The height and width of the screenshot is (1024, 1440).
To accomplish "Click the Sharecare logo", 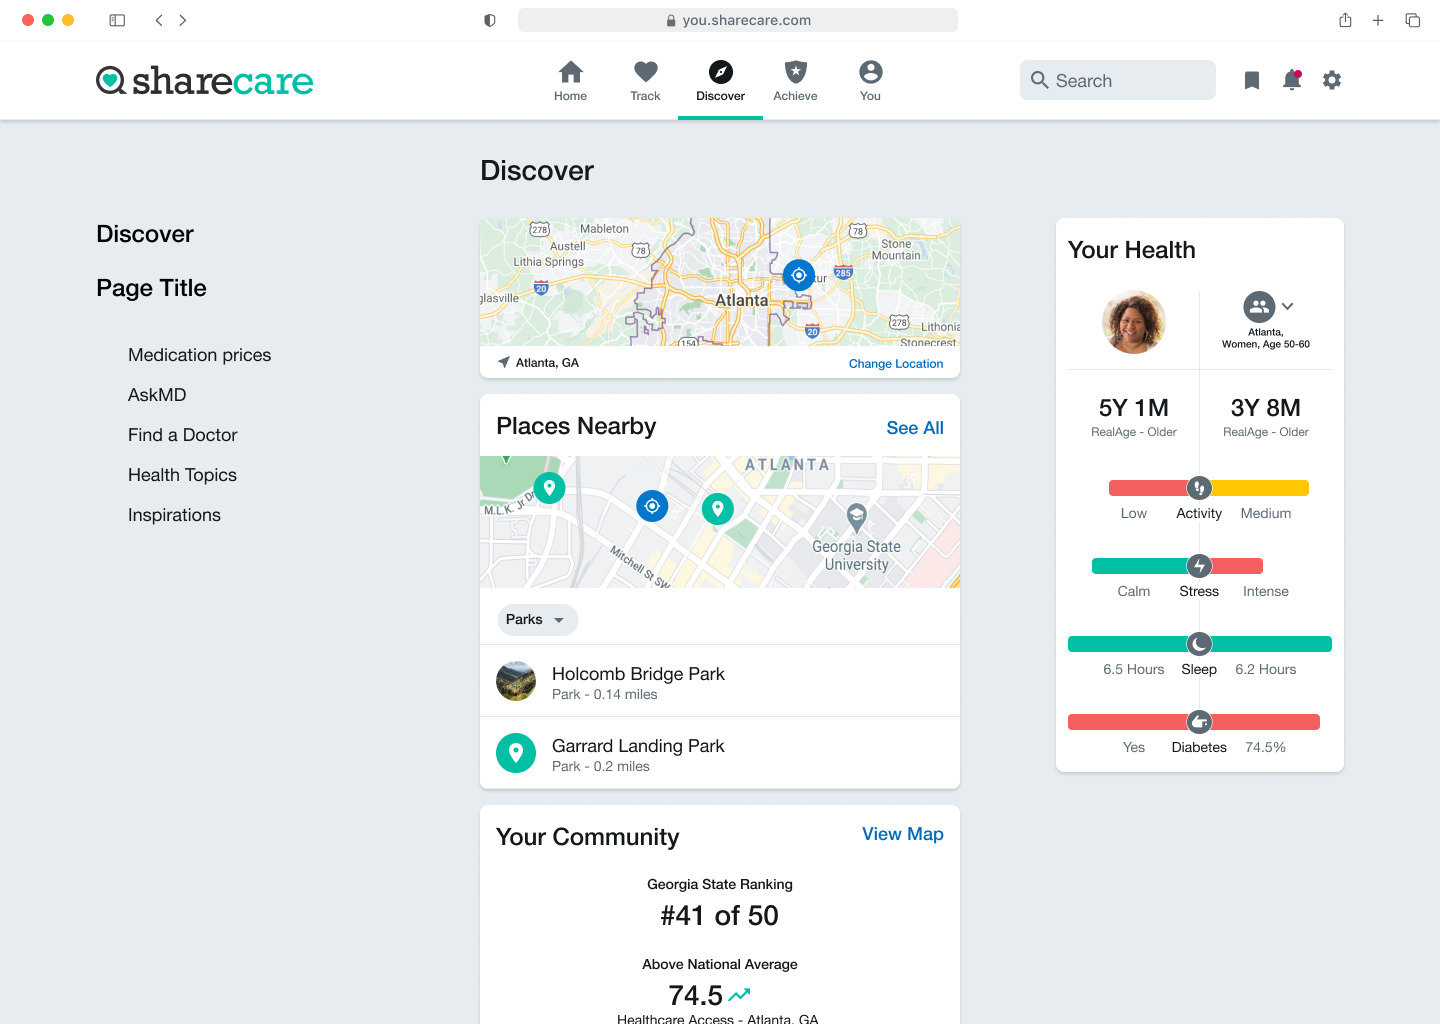I will click(205, 81).
